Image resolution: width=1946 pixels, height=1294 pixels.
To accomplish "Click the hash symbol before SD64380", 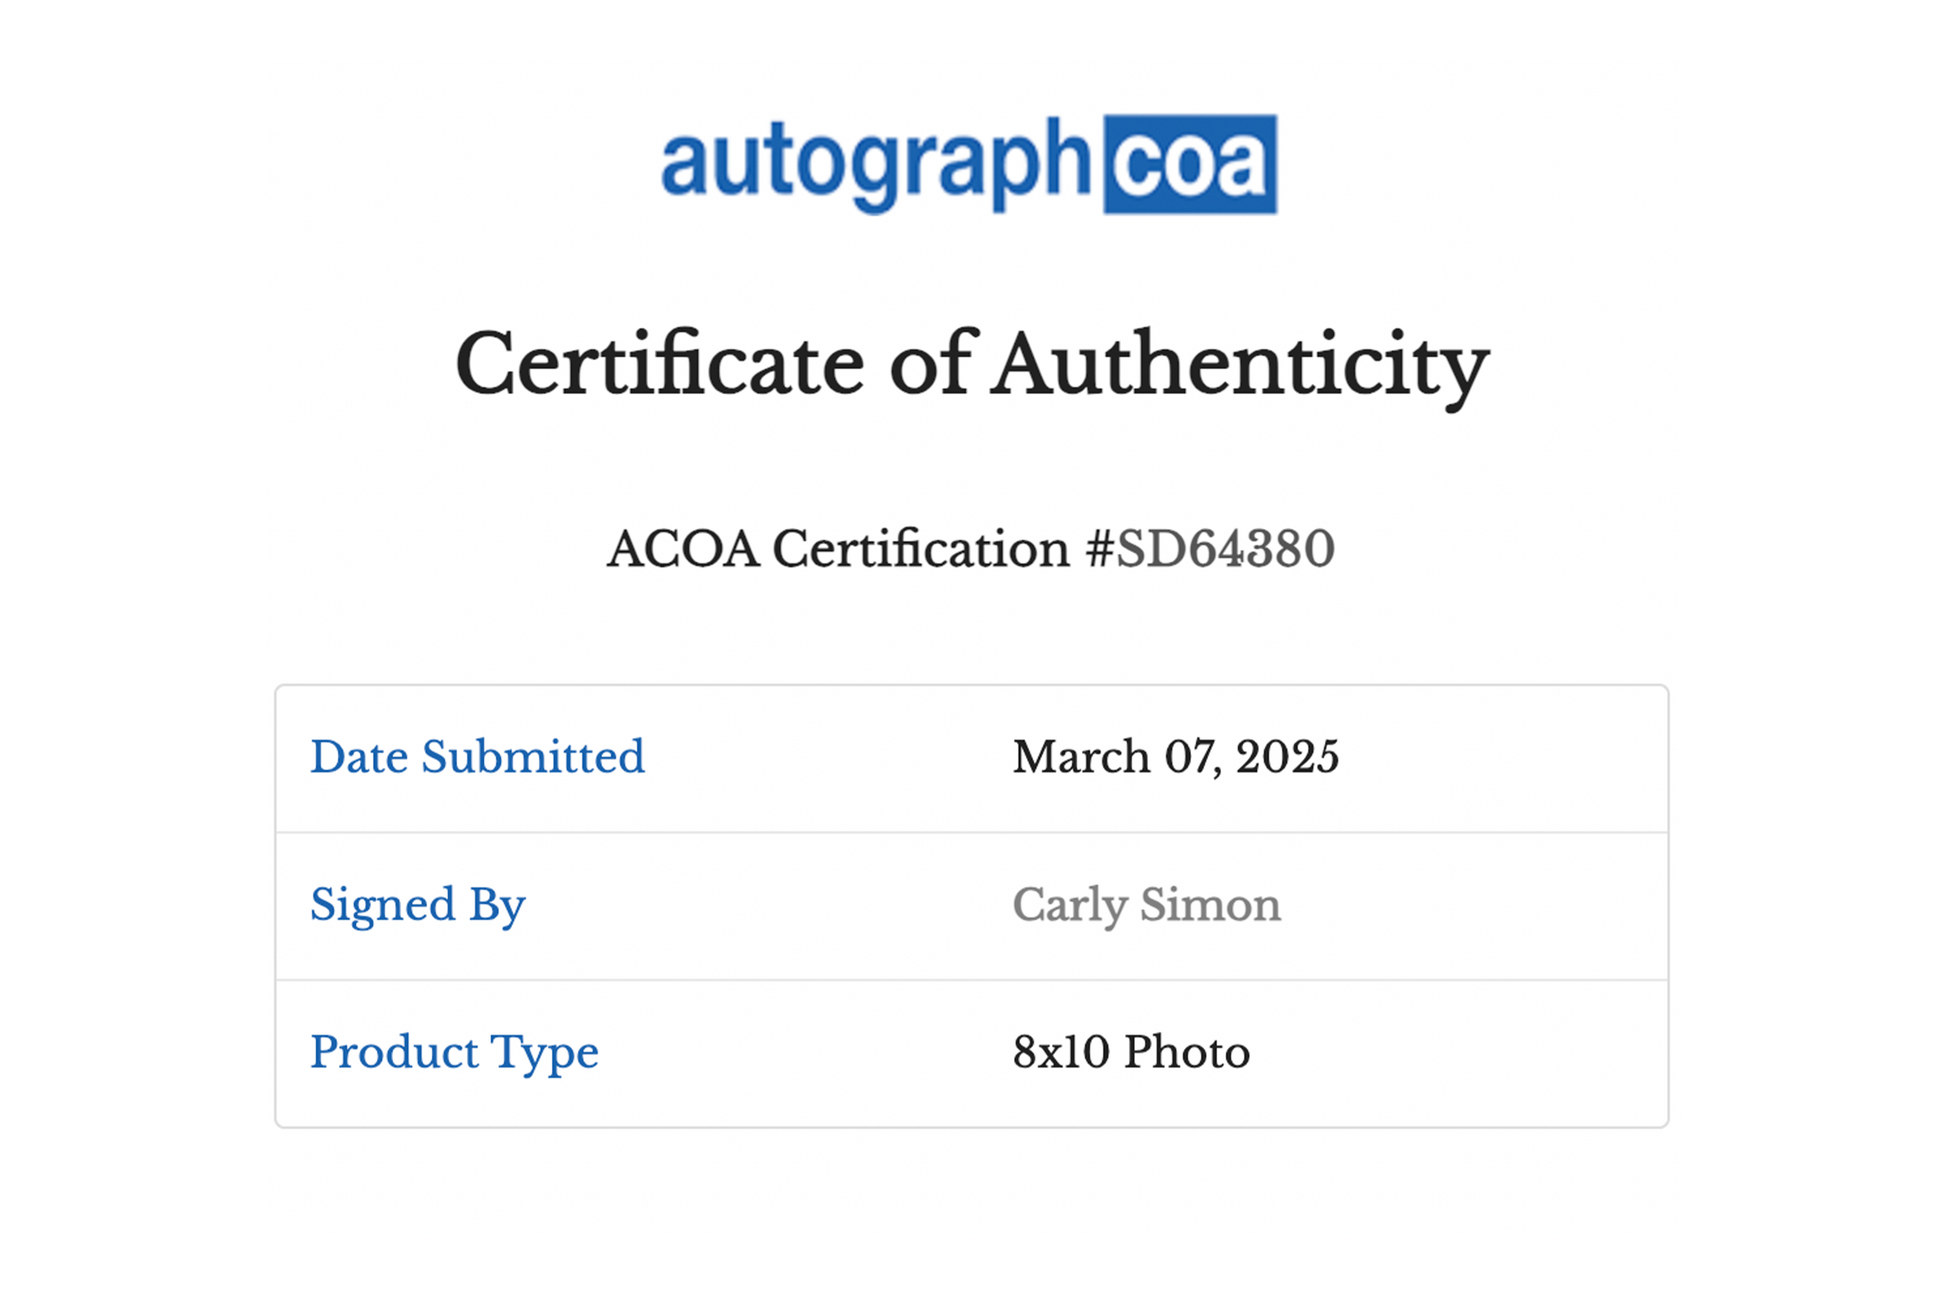I will [x=1099, y=549].
